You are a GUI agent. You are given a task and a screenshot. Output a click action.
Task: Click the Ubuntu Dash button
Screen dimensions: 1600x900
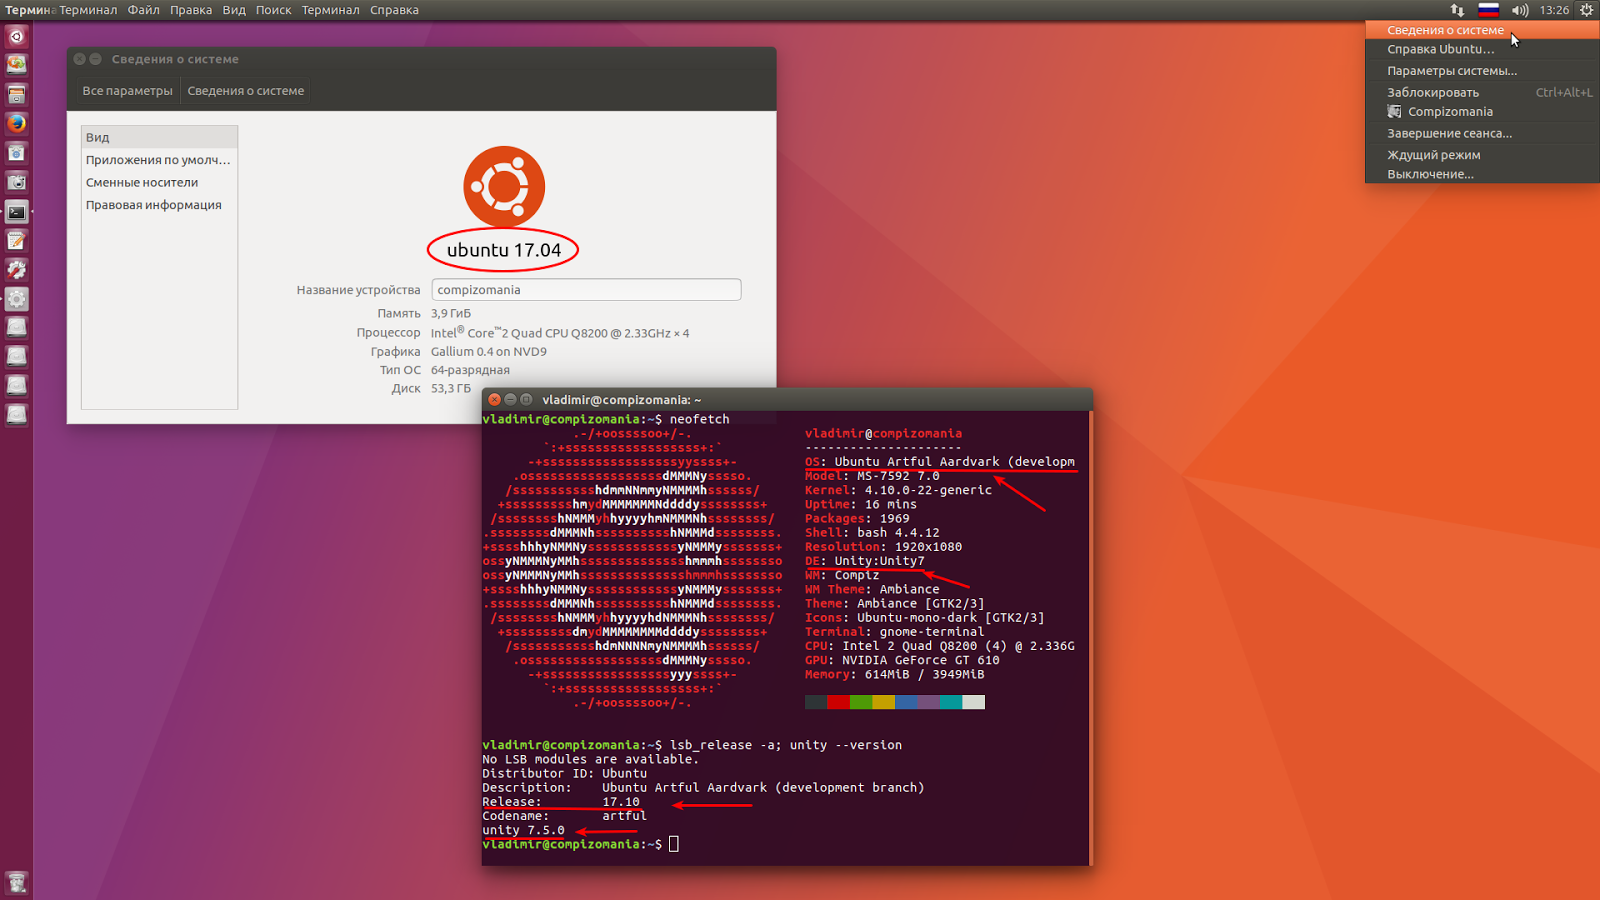[16, 36]
